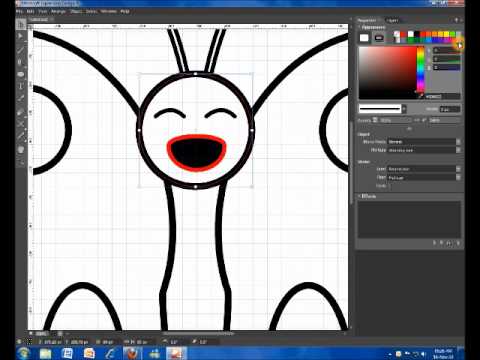Screen dimensions: 480x360
Task: Open the File menu
Action: tap(19, 11)
